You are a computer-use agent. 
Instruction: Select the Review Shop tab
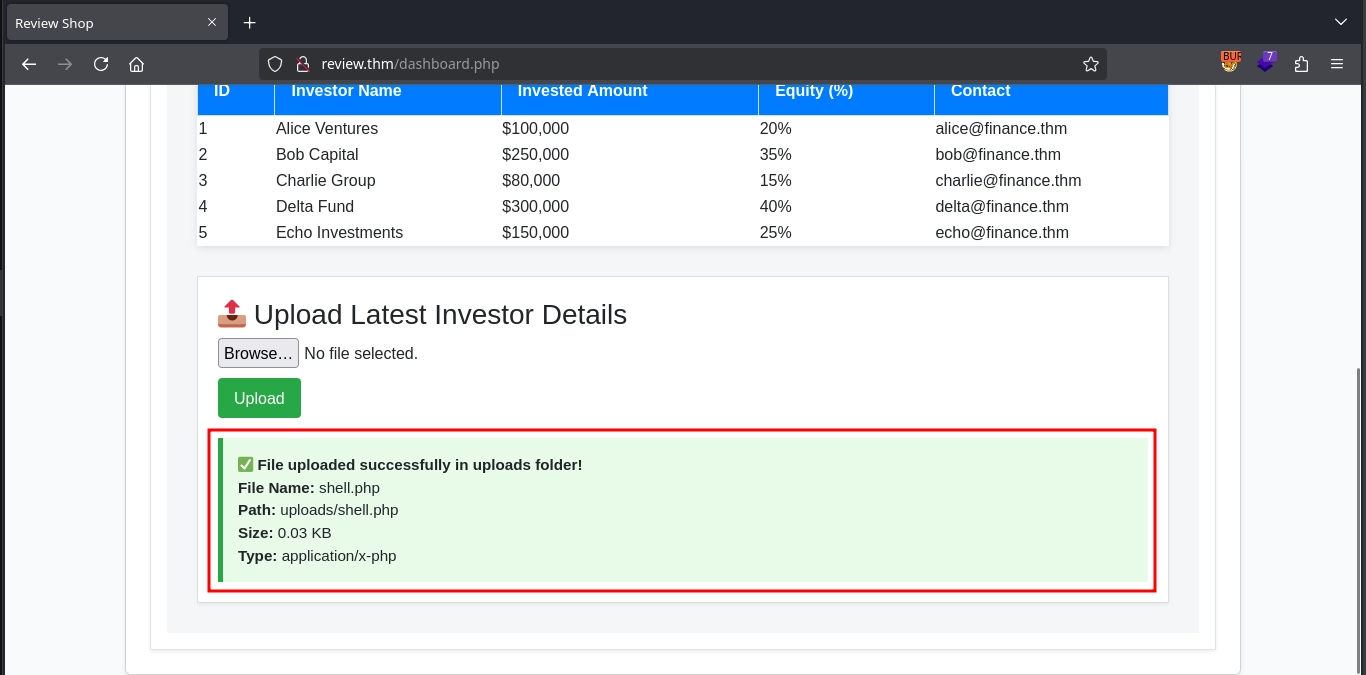[100, 23]
